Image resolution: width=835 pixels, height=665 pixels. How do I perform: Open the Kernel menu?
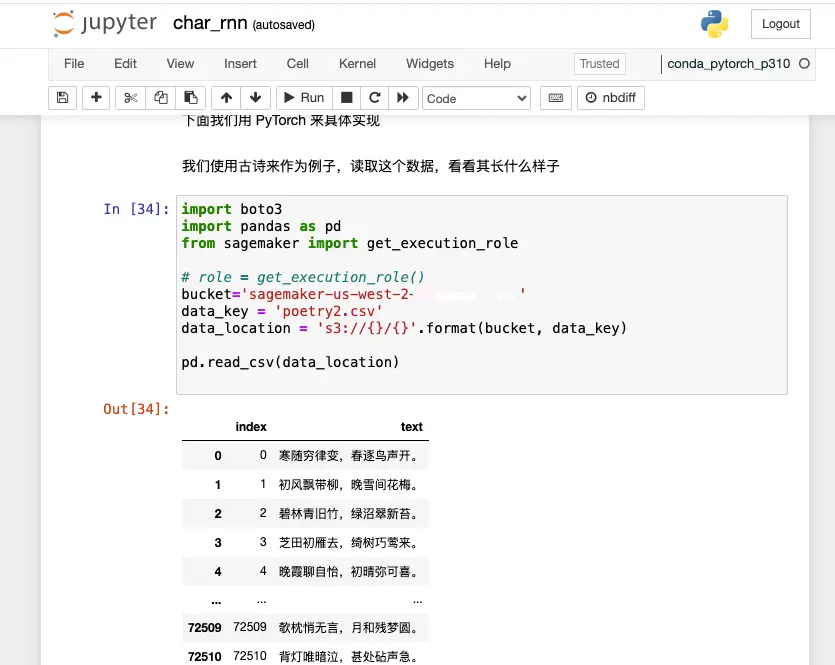357,64
